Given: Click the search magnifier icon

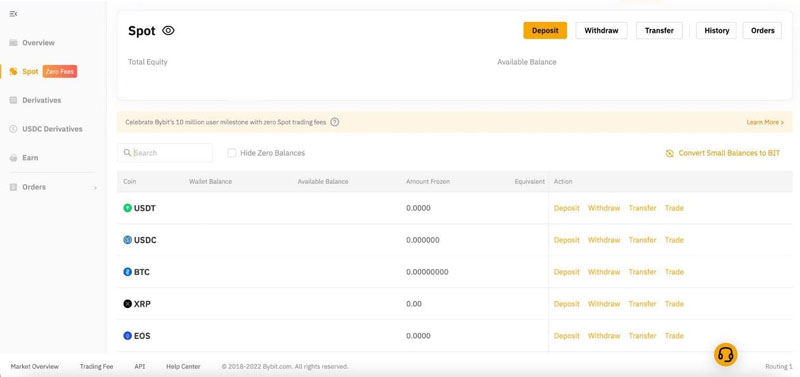Looking at the screenshot, I should 128,153.
